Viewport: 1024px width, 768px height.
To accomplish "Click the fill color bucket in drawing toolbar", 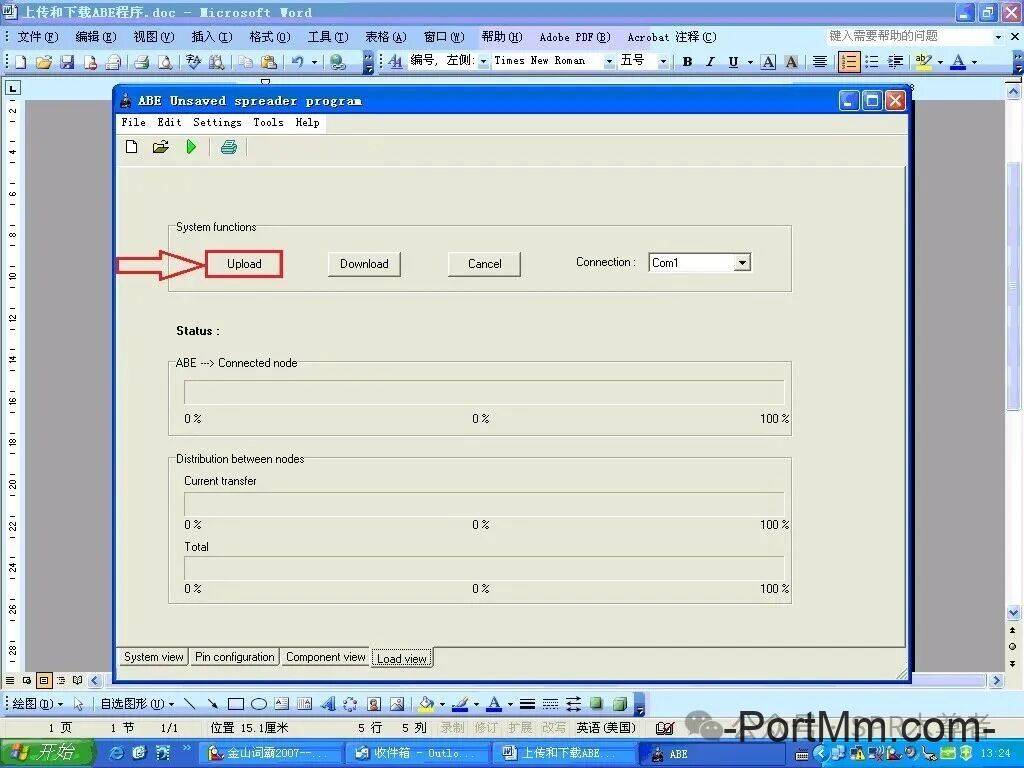I will (x=425, y=704).
